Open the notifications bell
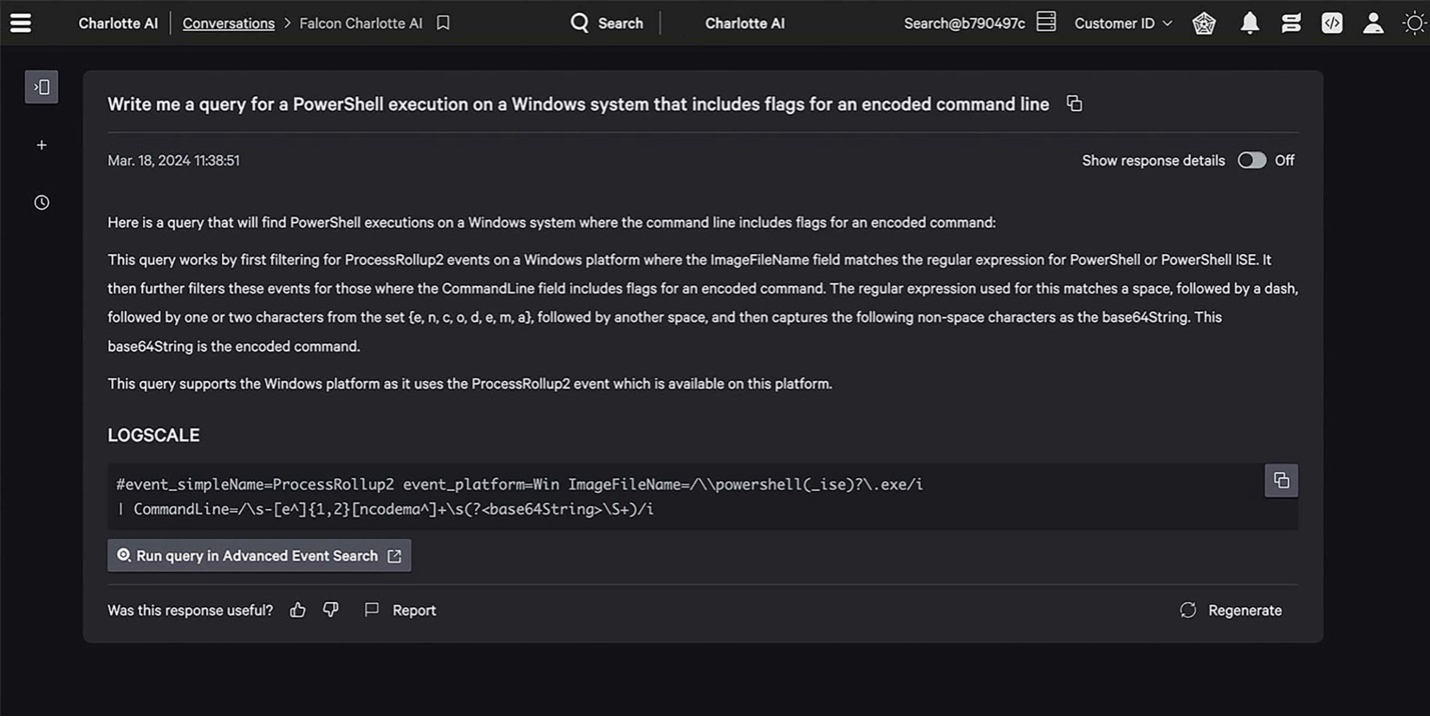 (1250, 23)
